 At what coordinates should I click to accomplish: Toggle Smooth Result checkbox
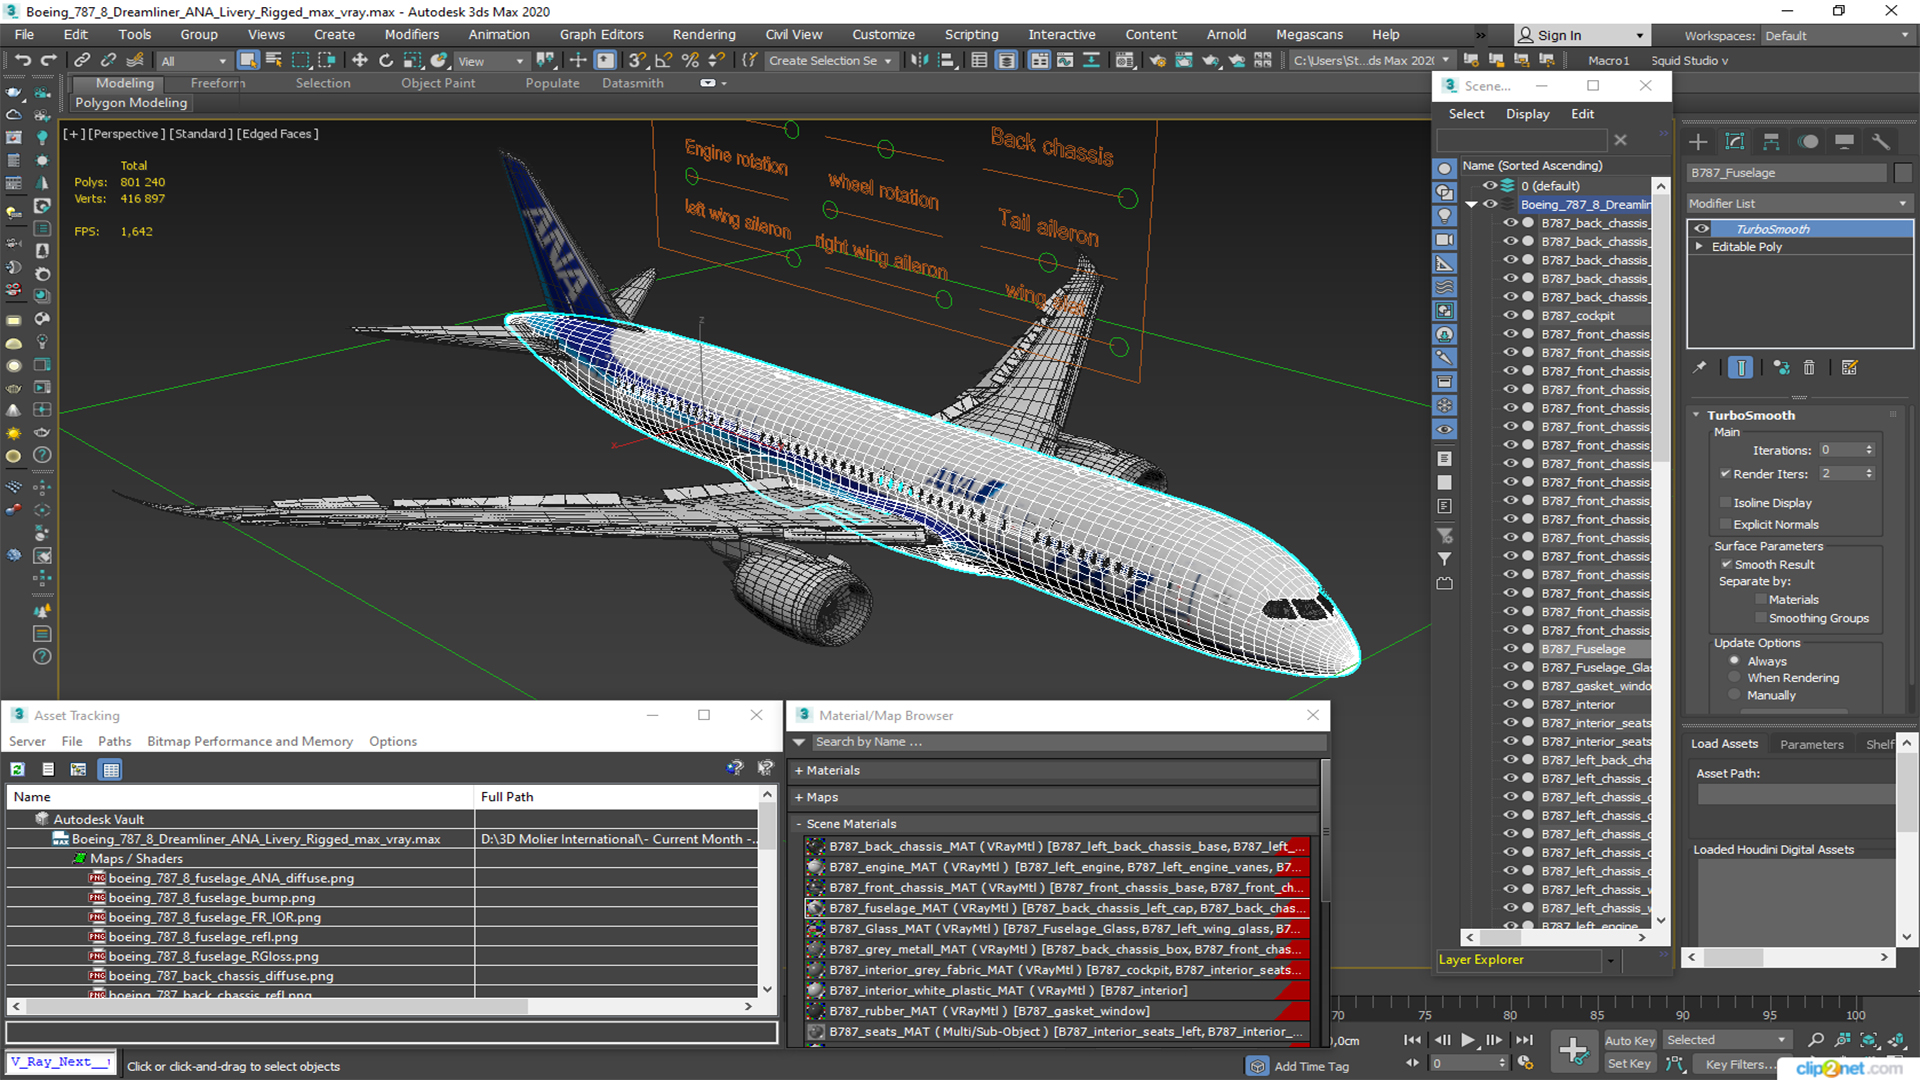click(x=1726, y=565)
